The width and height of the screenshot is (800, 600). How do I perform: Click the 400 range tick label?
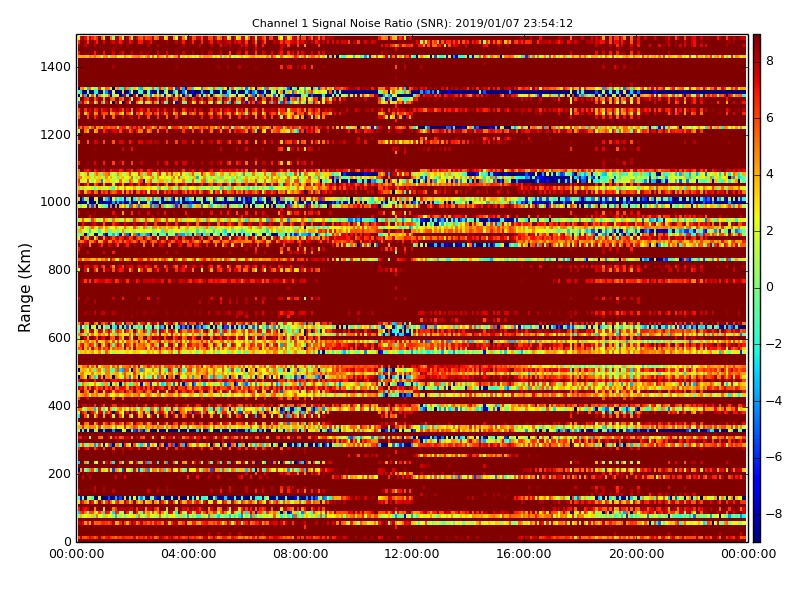[59, 406]
